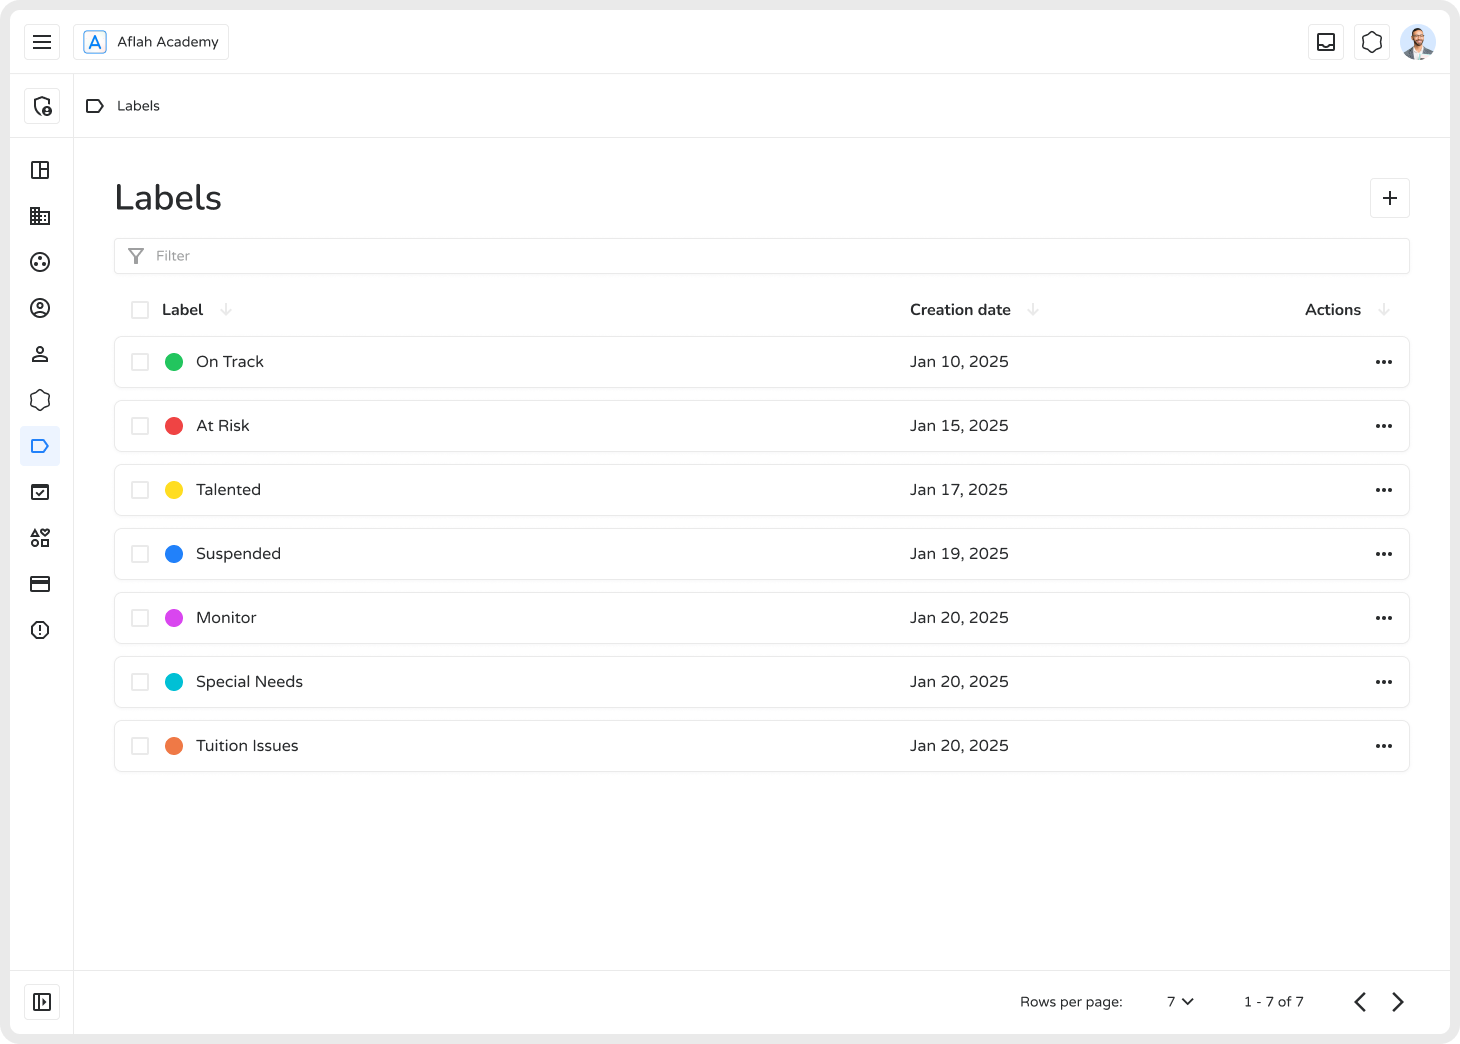The image size is (1460, 1044).
Task: Open the hamburger menu in top bar
Action: (42, 42)
